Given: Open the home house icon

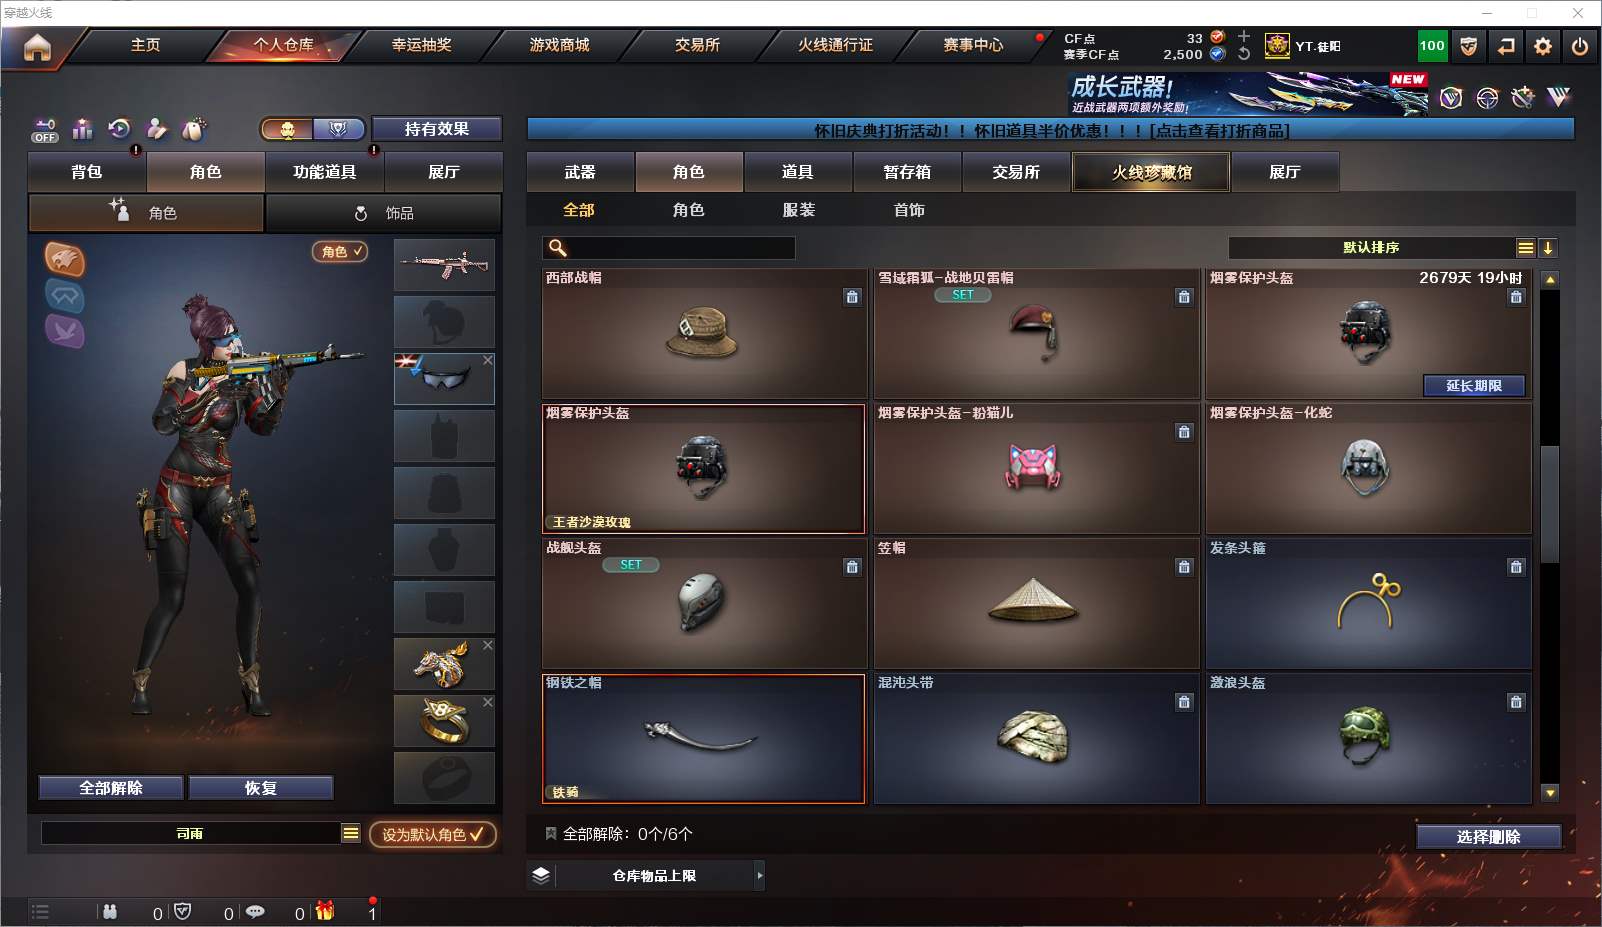Looking at the screenshot, I should tap(37, 47).
